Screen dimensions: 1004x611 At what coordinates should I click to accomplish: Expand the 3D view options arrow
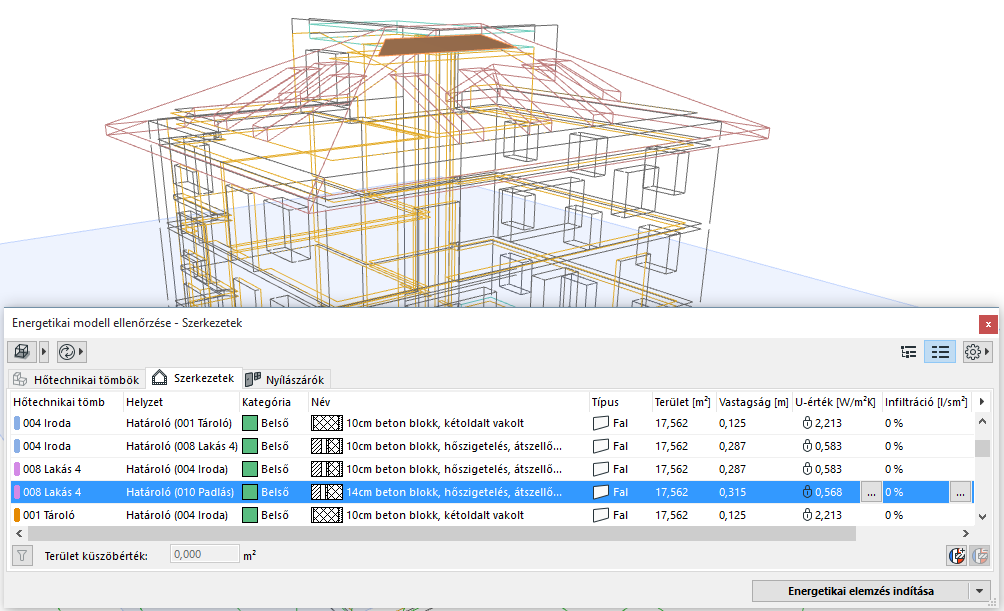tap(44, 352)
